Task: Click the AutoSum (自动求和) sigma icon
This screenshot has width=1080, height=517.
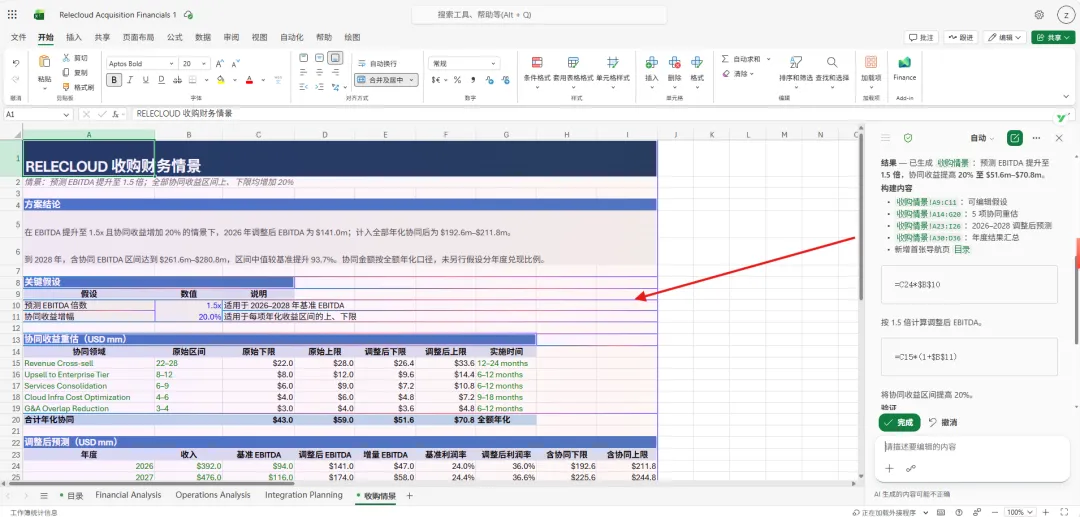Action: 725,59
